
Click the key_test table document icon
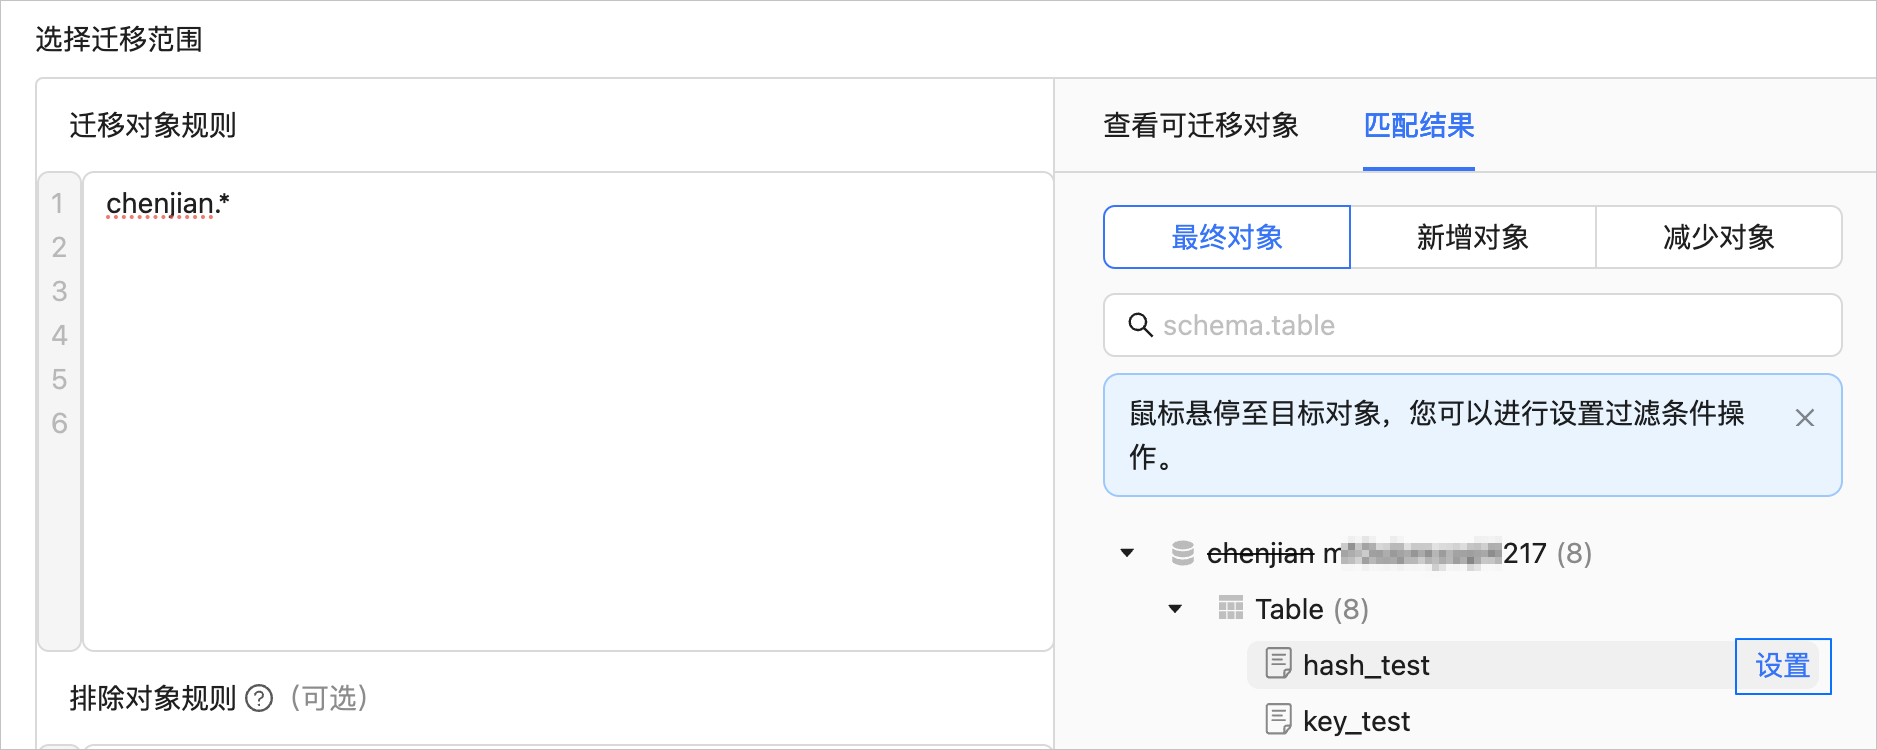(x=1279, y=720)
